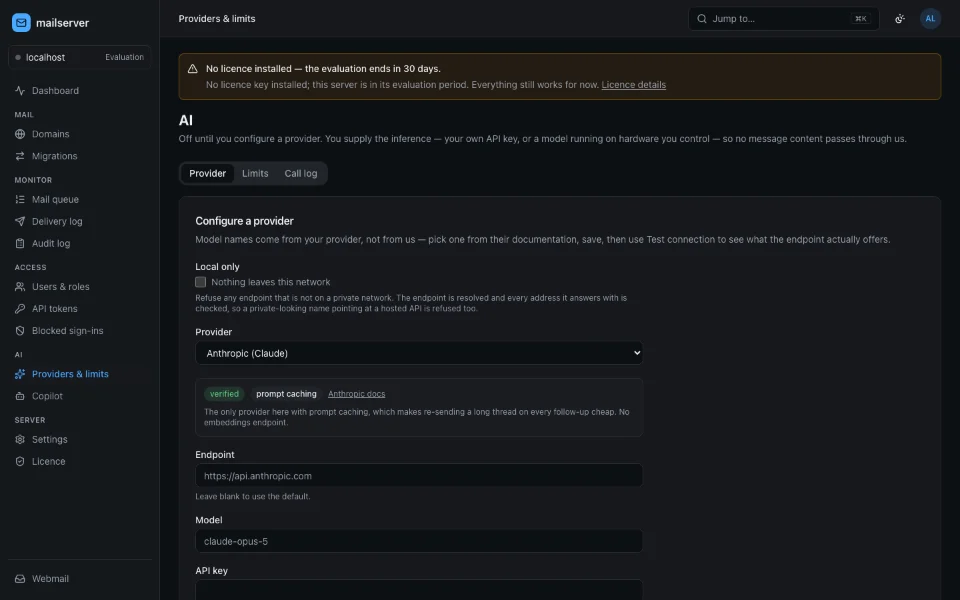Open the Provider dropdown

[x=419, y=353]
